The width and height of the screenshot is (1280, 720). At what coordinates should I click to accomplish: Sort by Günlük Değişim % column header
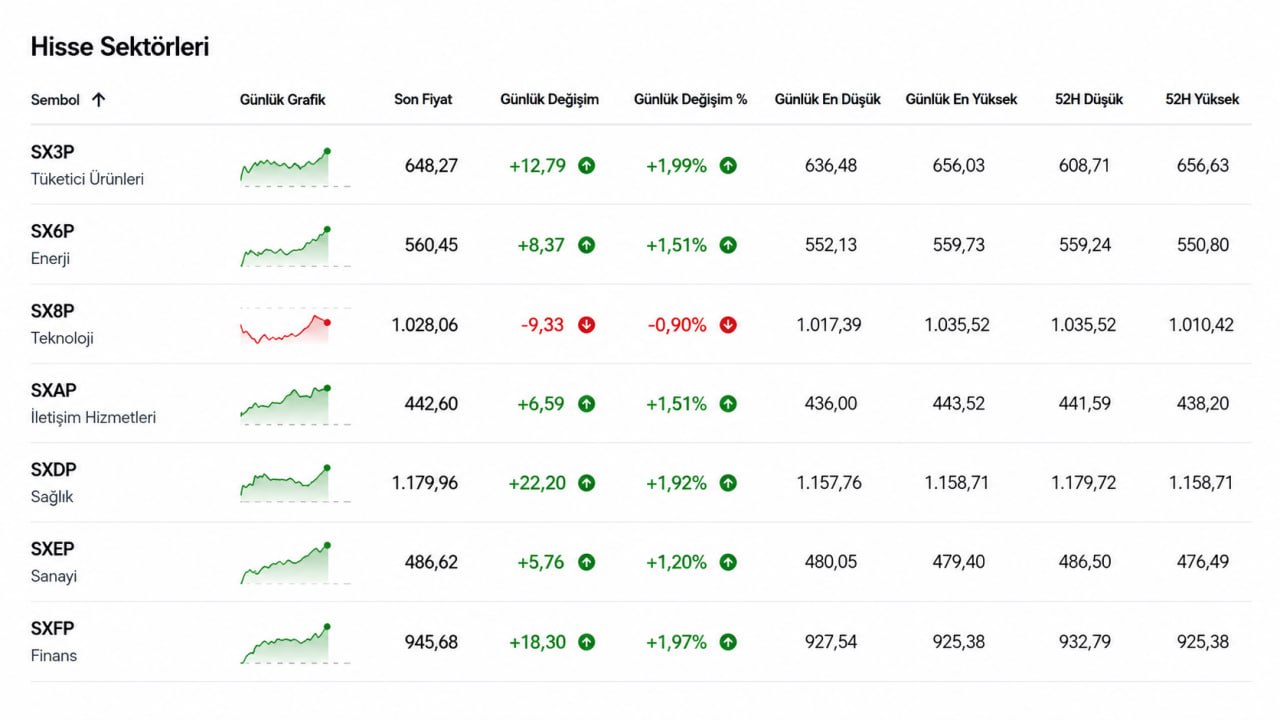(x=690, y=99)
